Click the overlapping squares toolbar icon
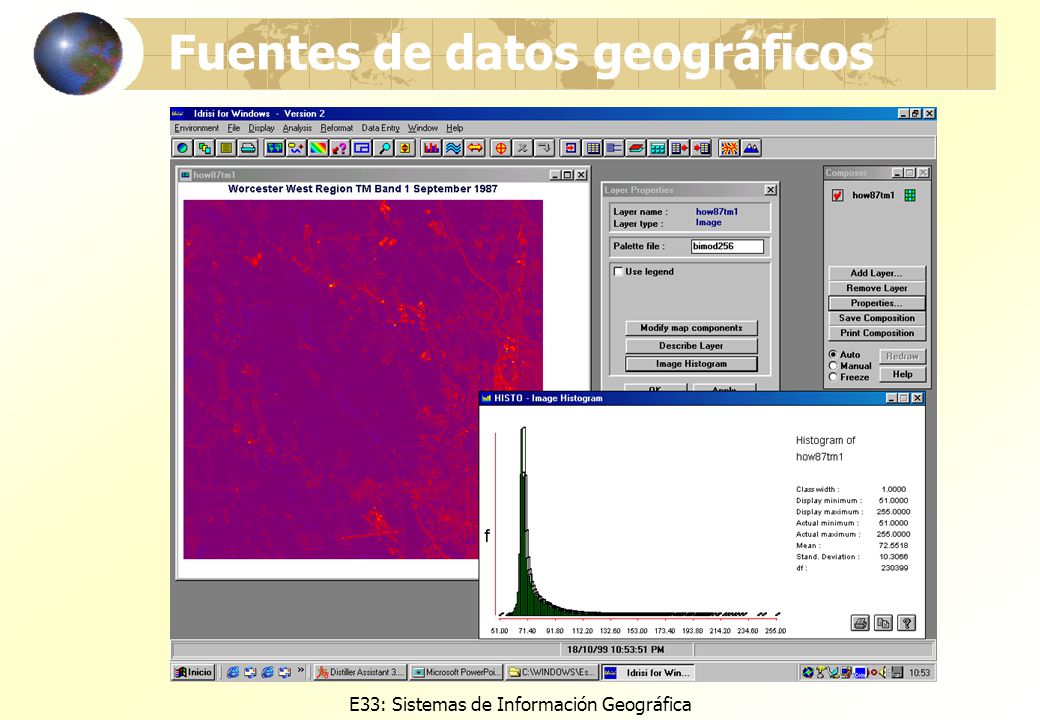The height and width of the screenshot is (720, 1040). coord(205,148)
